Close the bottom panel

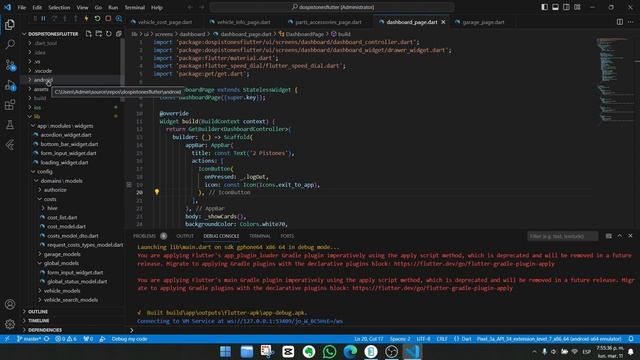[630, 236]
